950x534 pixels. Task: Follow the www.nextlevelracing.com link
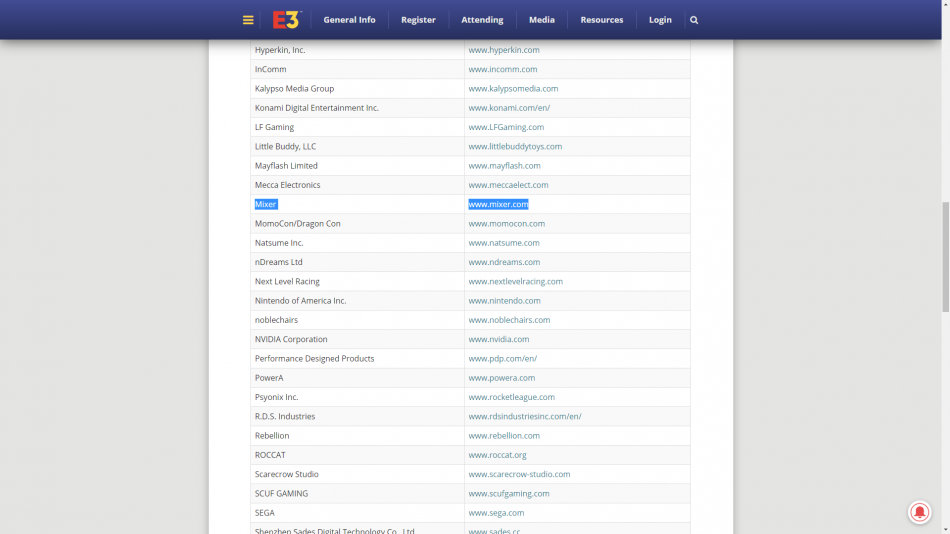tap(516, 281)
